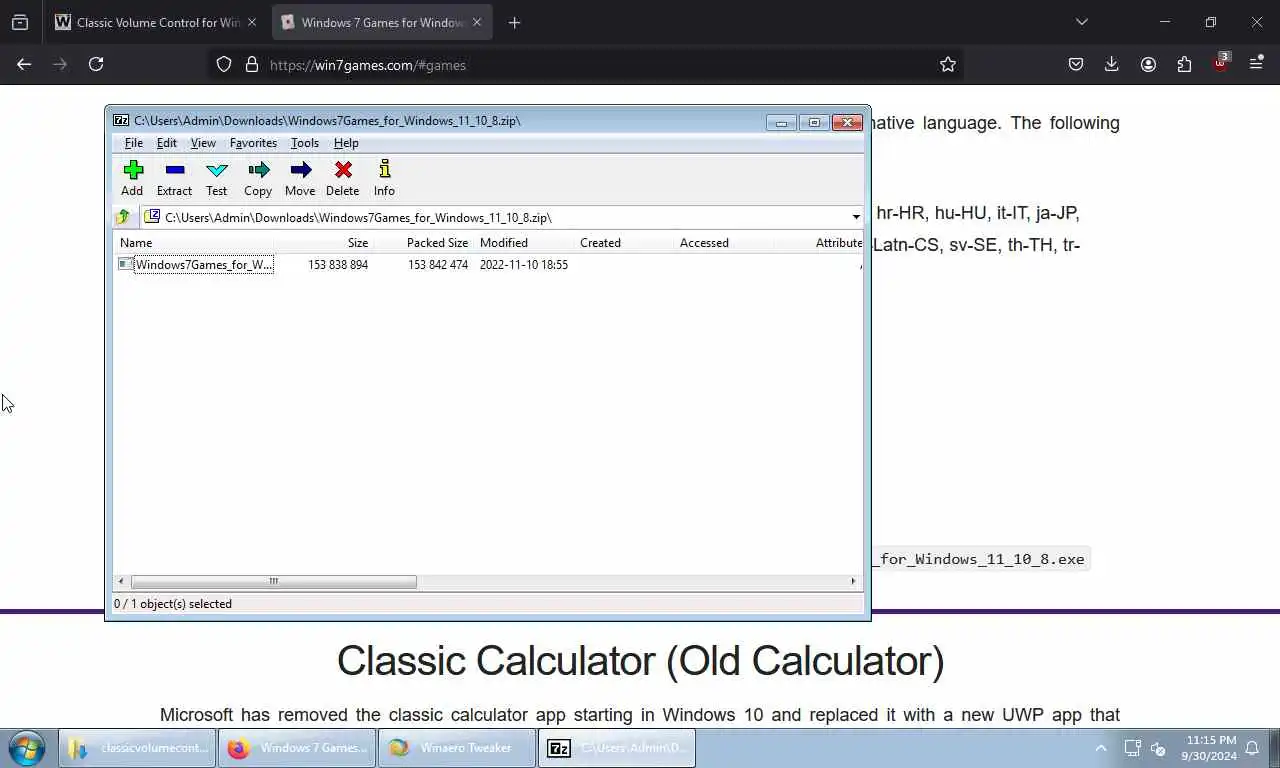Open the notifications tray icon
Screen dimensions: 1280x768
point(1253,748)
